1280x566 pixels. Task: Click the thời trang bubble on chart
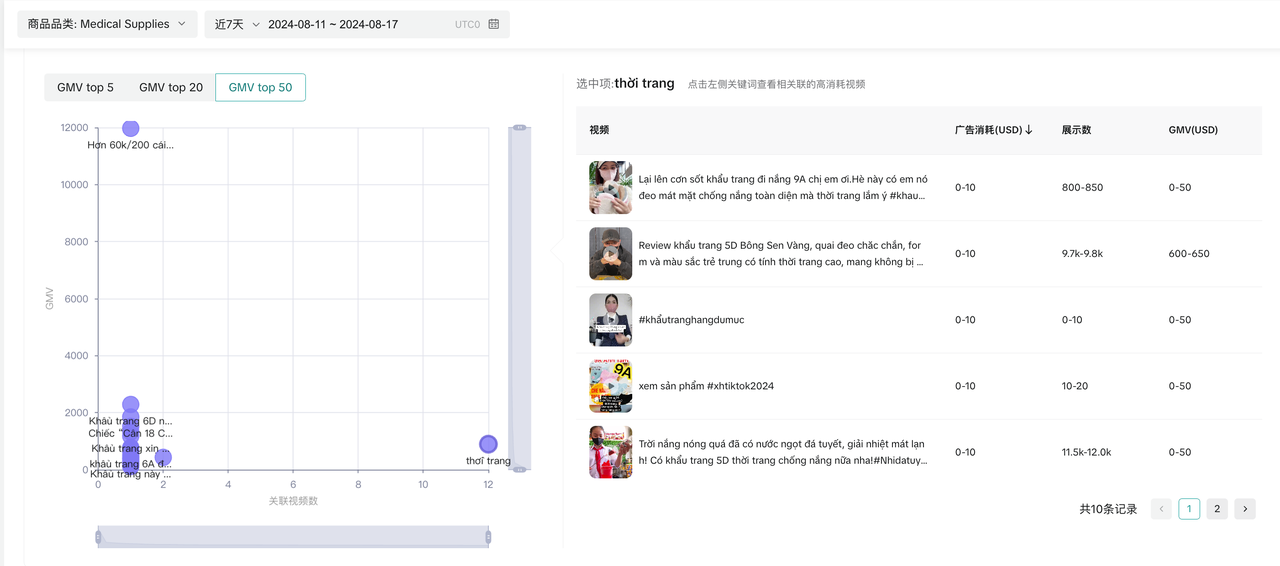click(488, 444)
